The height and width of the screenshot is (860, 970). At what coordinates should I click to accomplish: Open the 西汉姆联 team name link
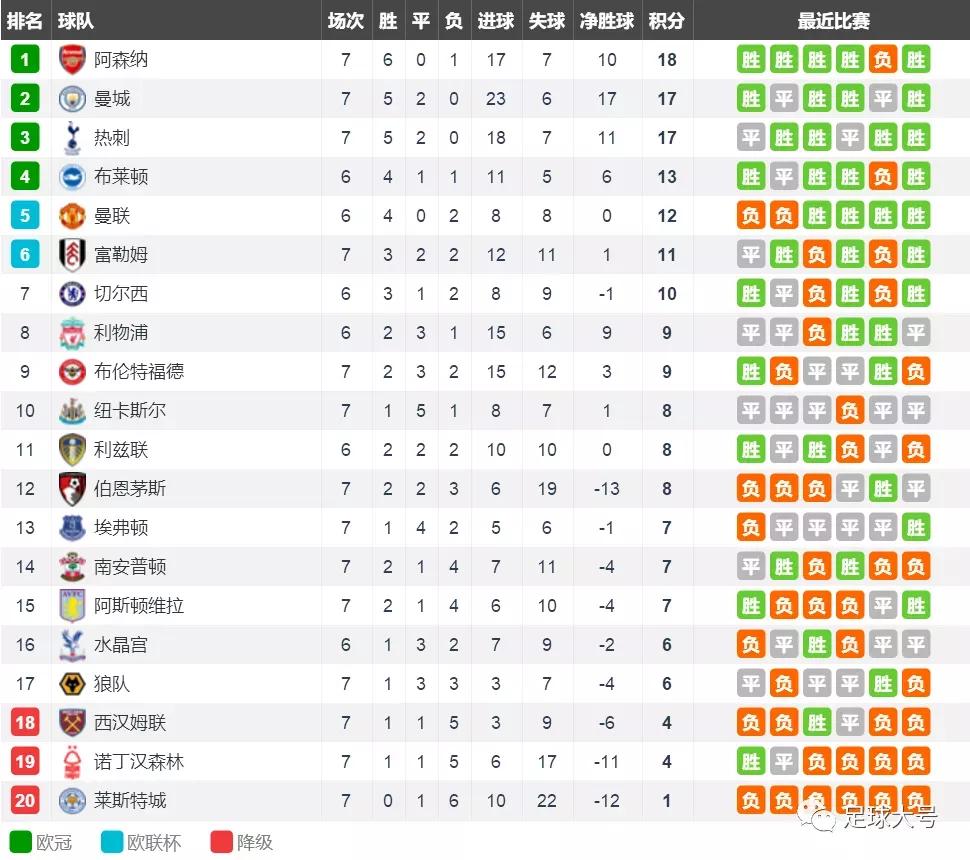130,723
